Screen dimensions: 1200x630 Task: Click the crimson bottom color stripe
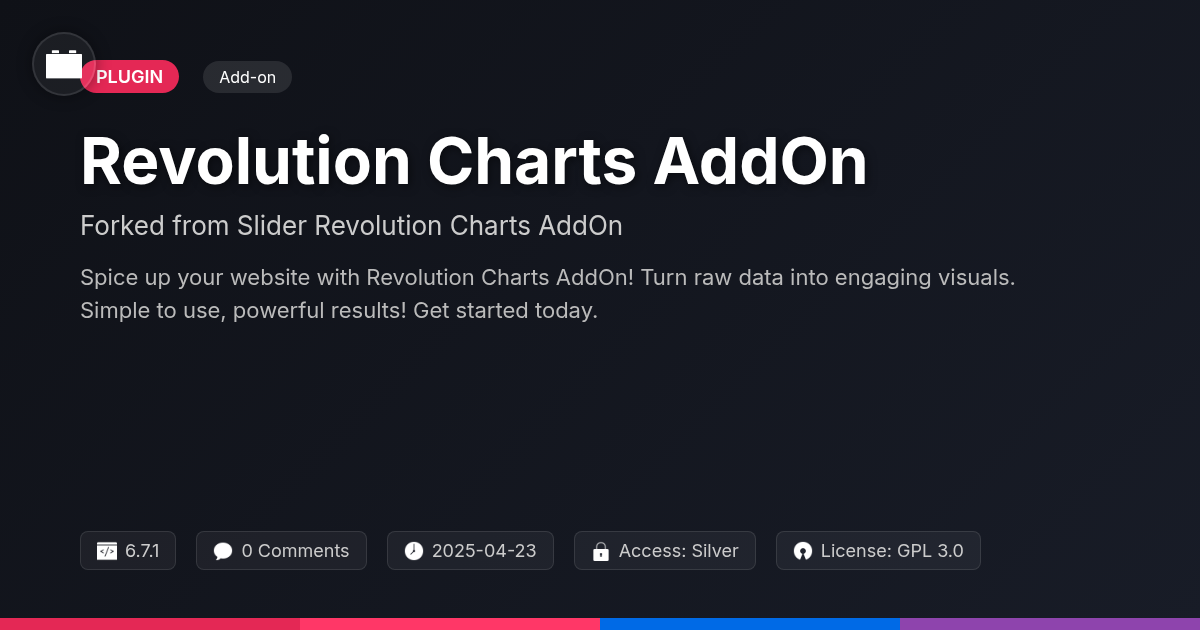(150, 624)
